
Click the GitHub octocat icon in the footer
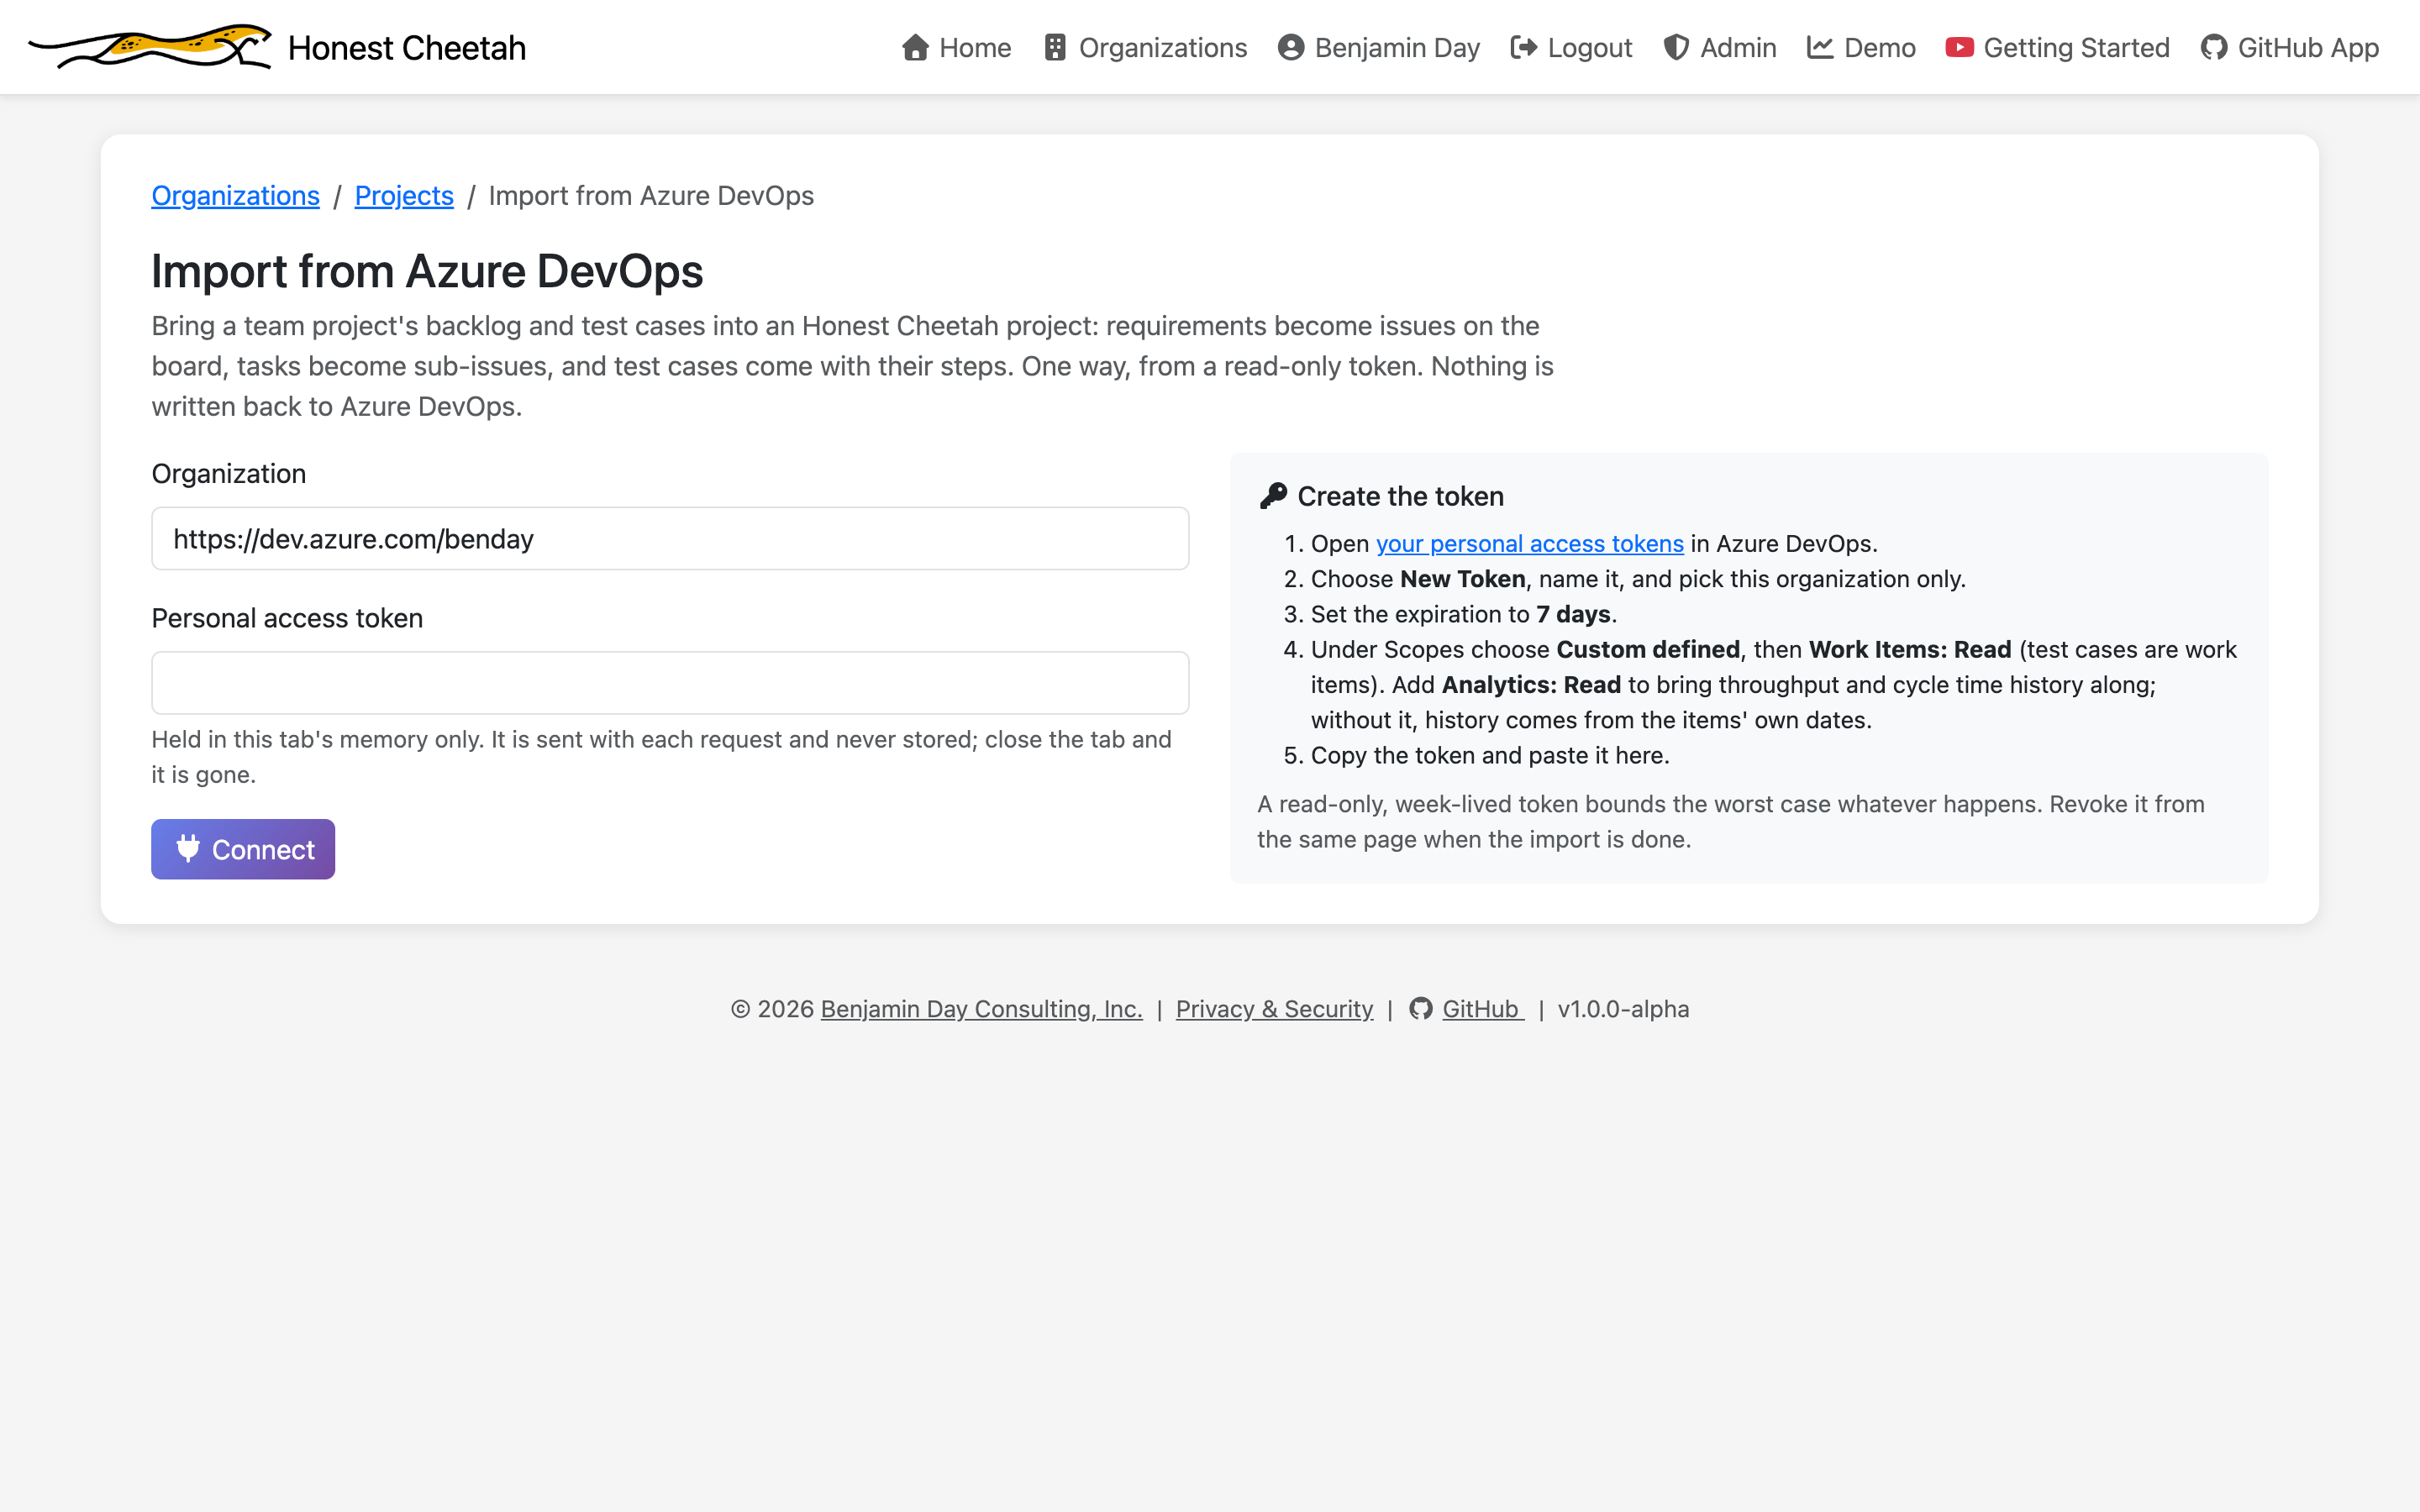pyautogui.click(x=1421, y=1009)
